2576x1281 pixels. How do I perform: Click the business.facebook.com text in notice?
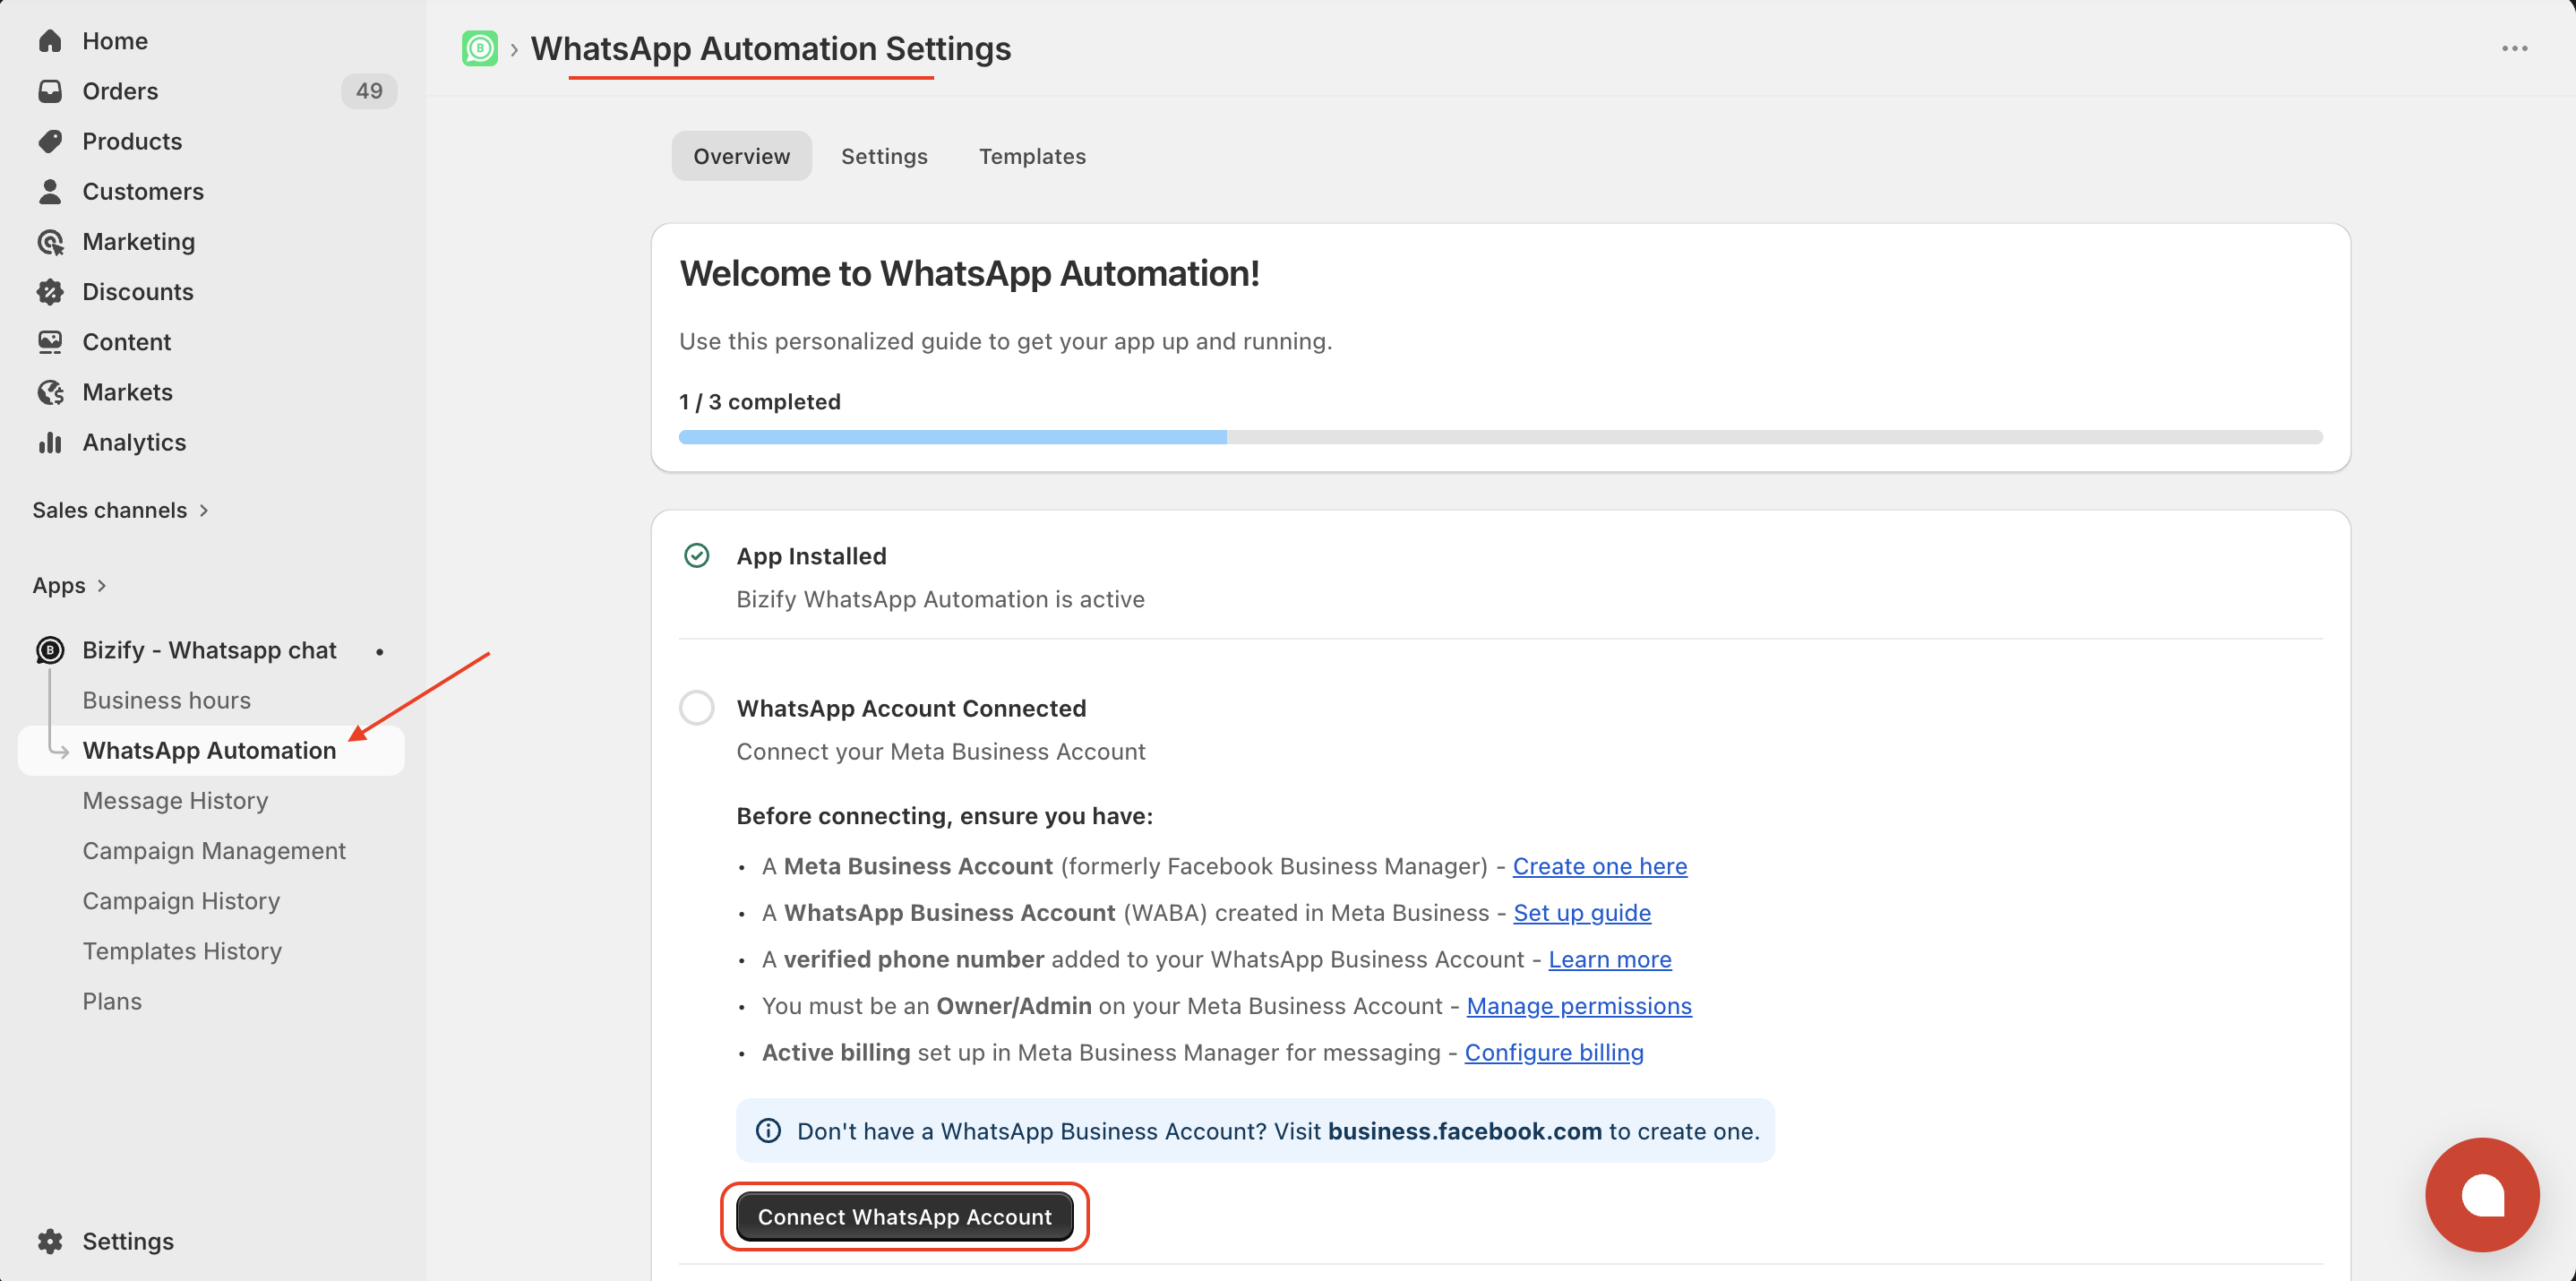pos(1464,1131)
